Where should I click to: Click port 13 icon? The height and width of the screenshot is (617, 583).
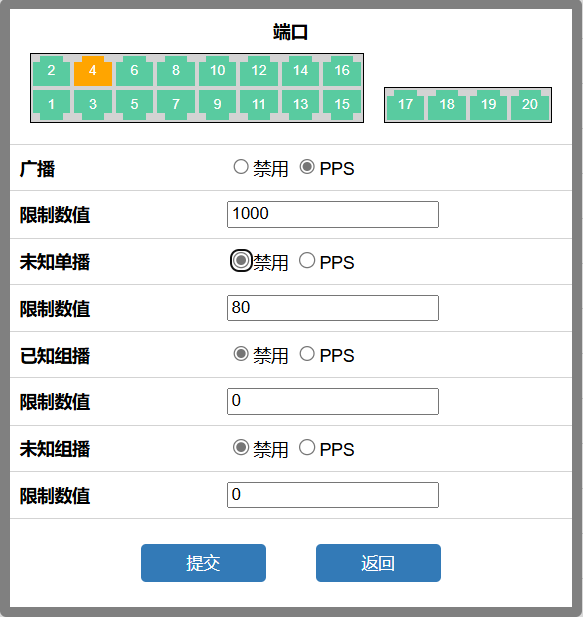click(301, 105)
